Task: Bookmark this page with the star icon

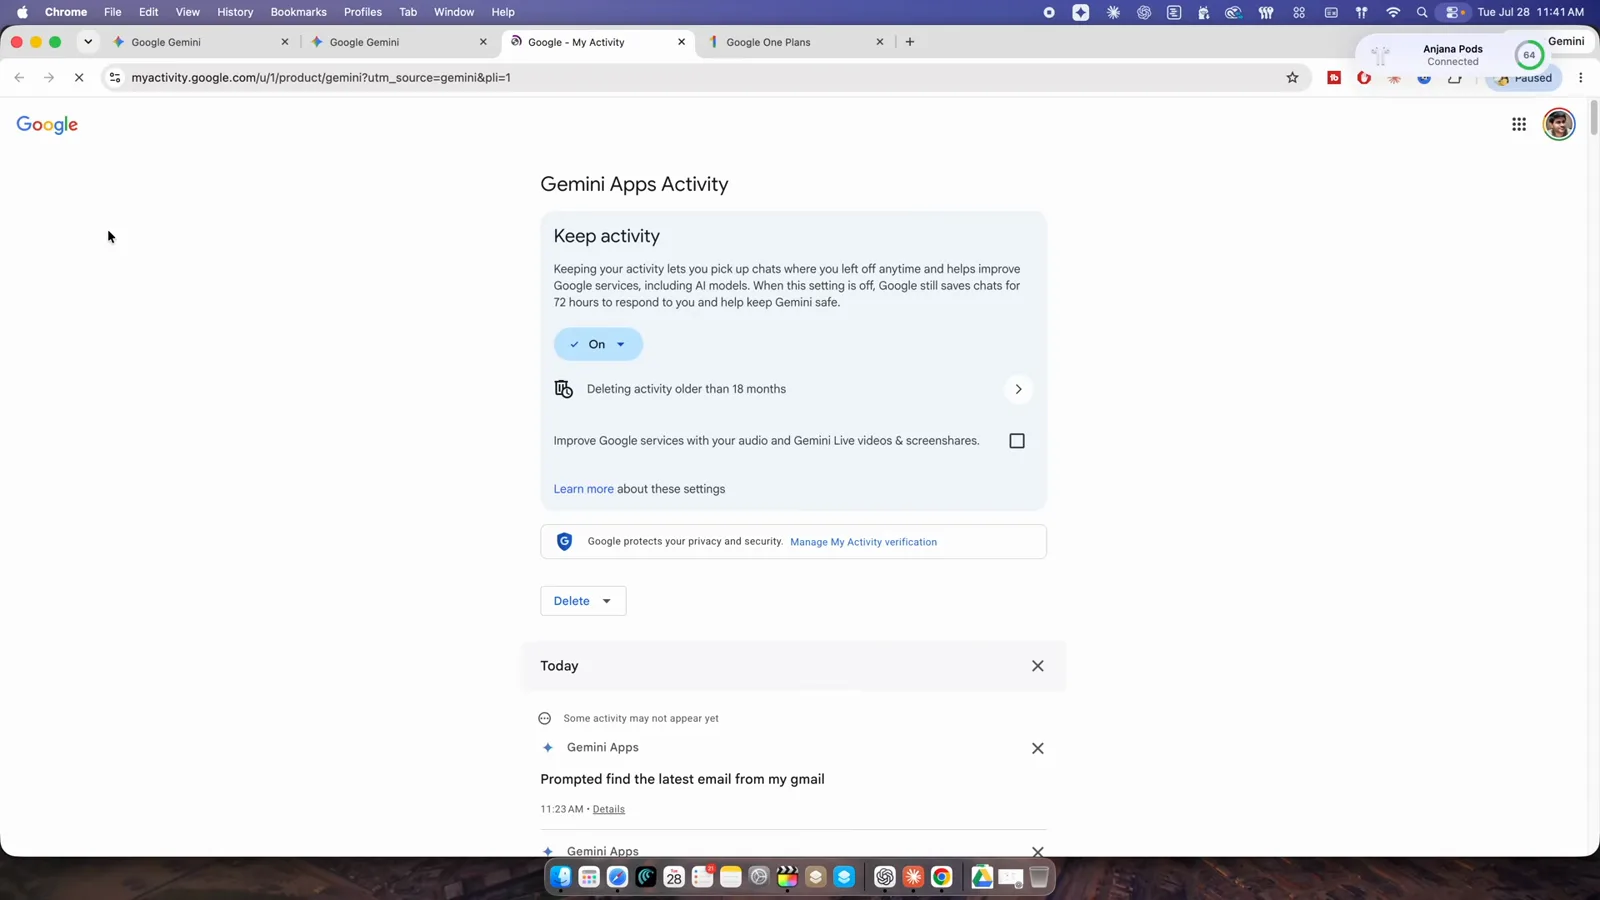Action: (x=1292, y=77)
